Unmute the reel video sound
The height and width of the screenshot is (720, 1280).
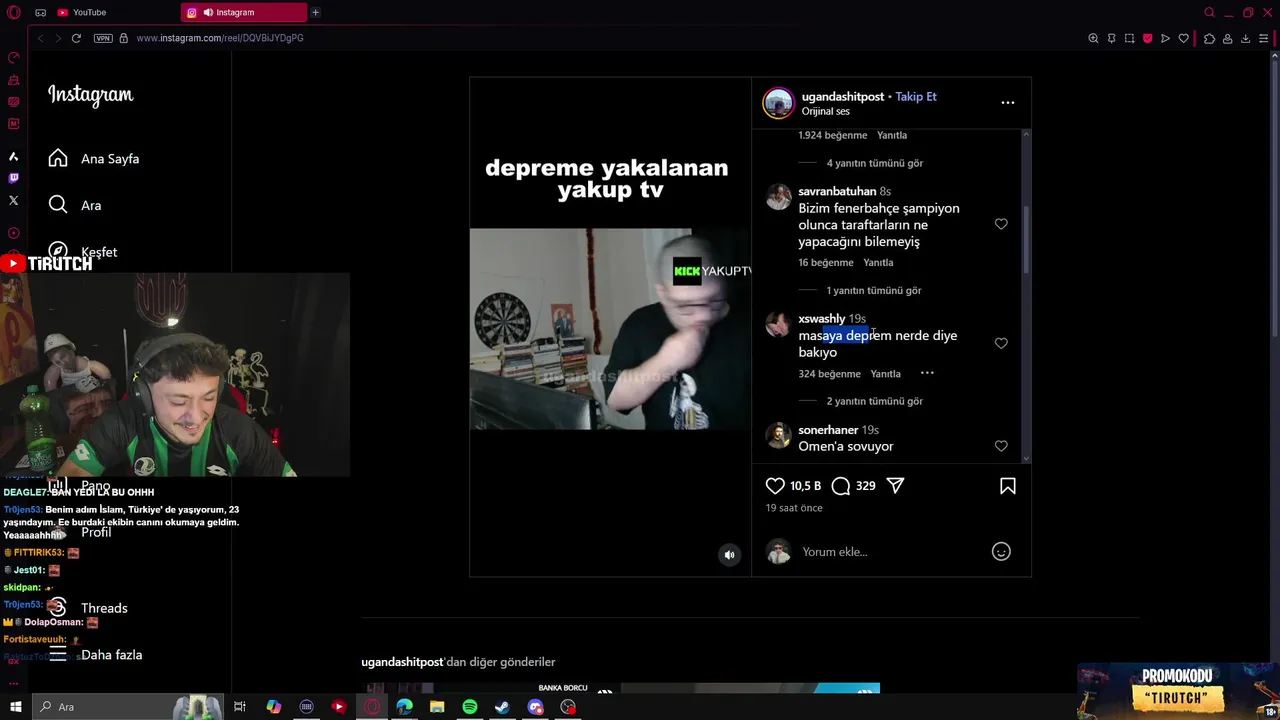coord(730,555)
